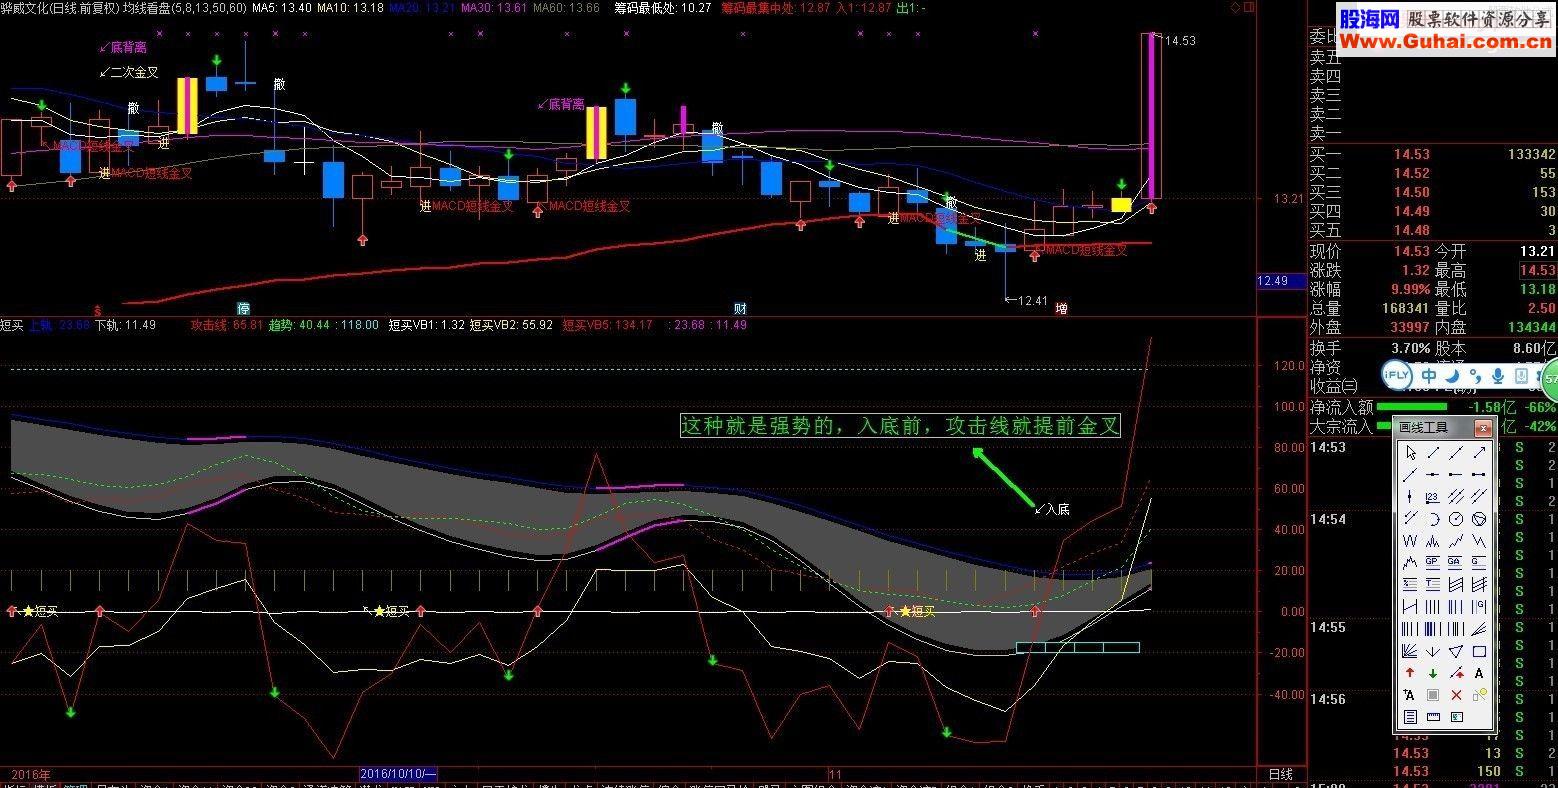Click the iFLY input method logo

click(1397, 376)
